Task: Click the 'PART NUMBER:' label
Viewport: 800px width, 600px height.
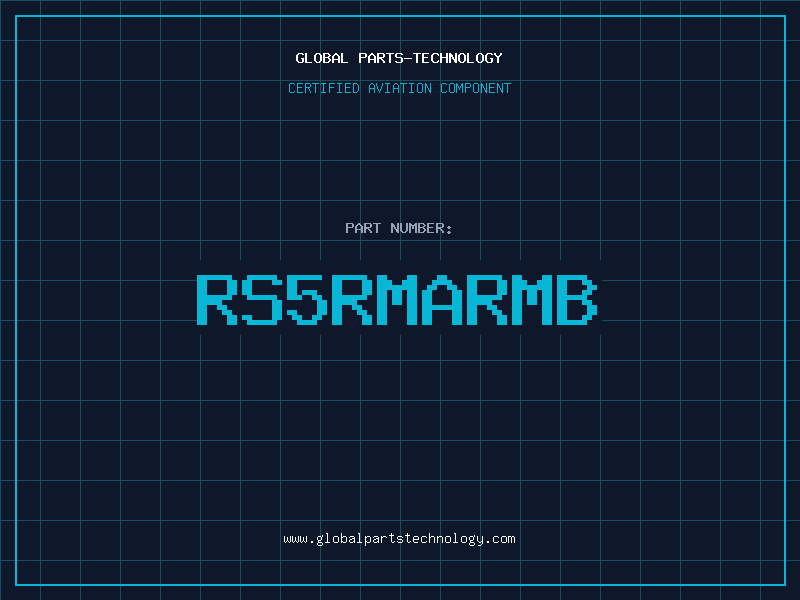Action: pyautogui.click(x=399, y=228)
